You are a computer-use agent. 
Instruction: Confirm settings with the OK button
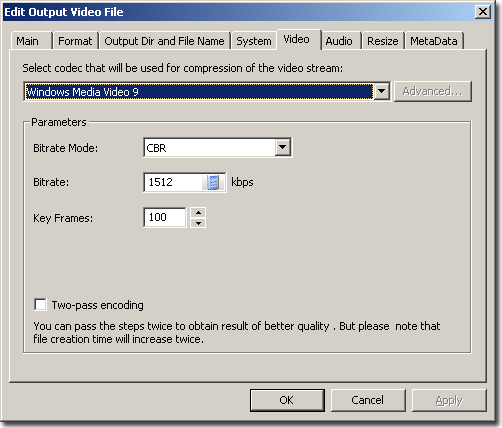coord(287,400)
